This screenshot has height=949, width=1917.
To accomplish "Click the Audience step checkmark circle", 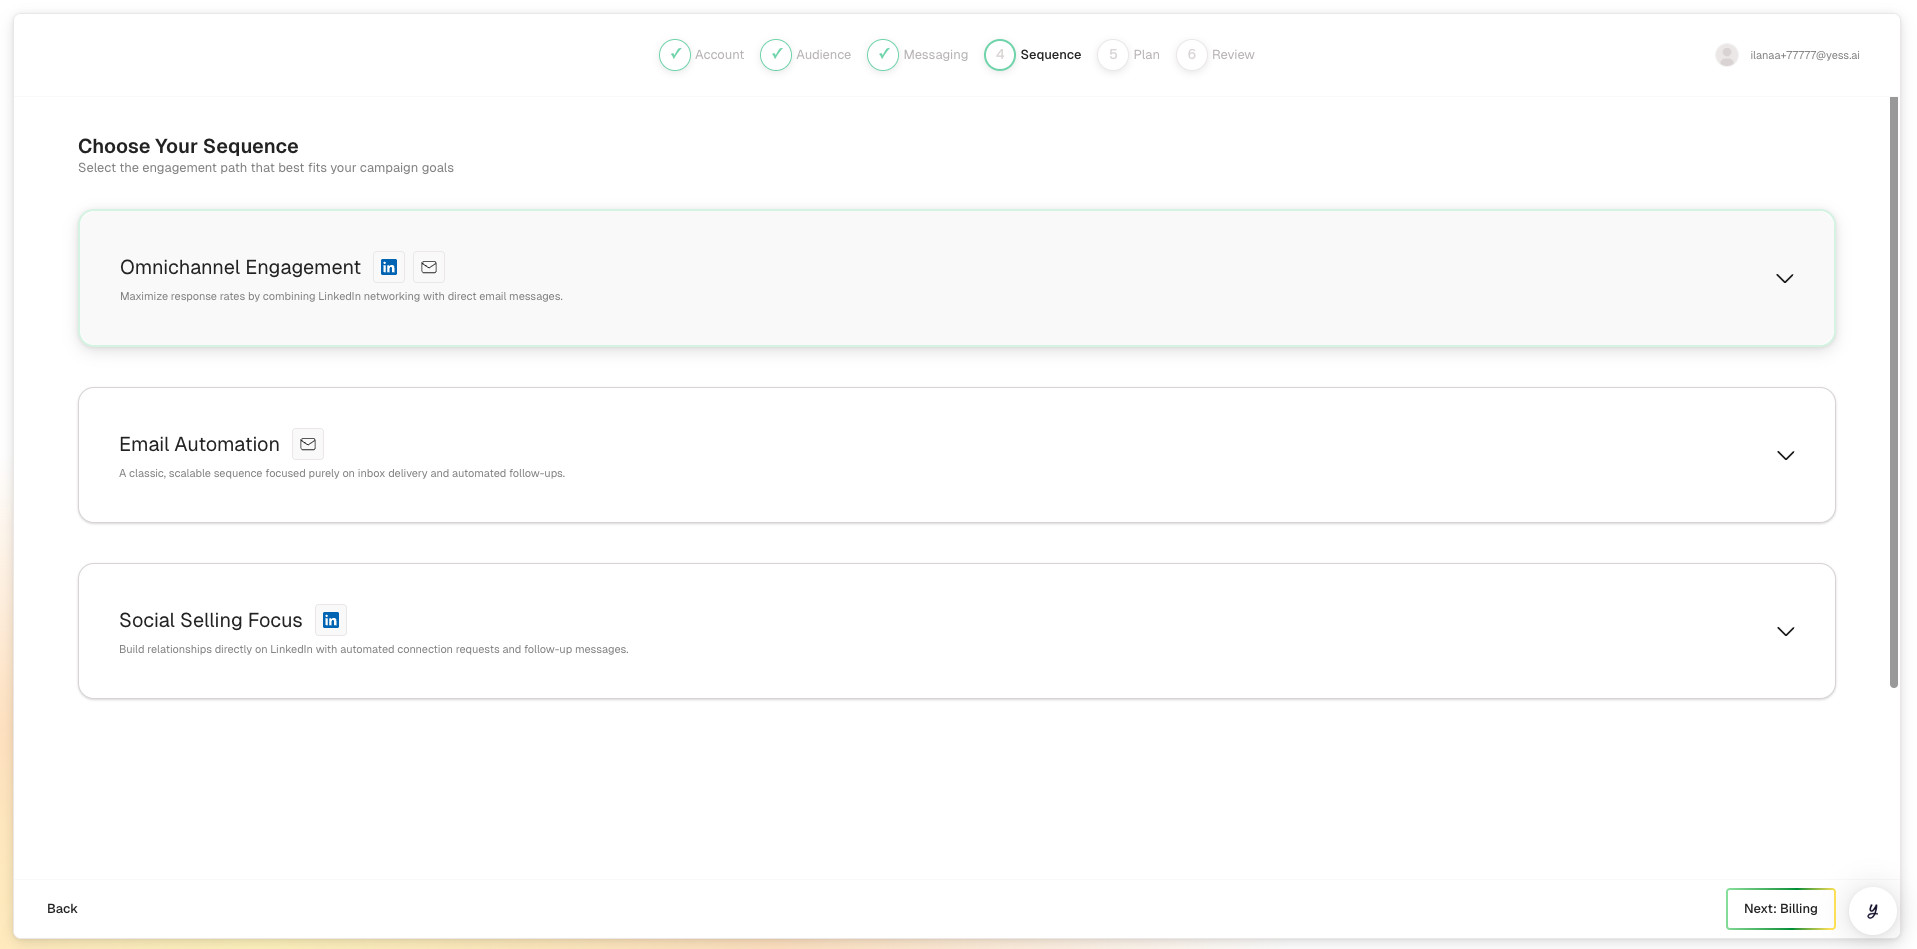I will tap(776, 55).
